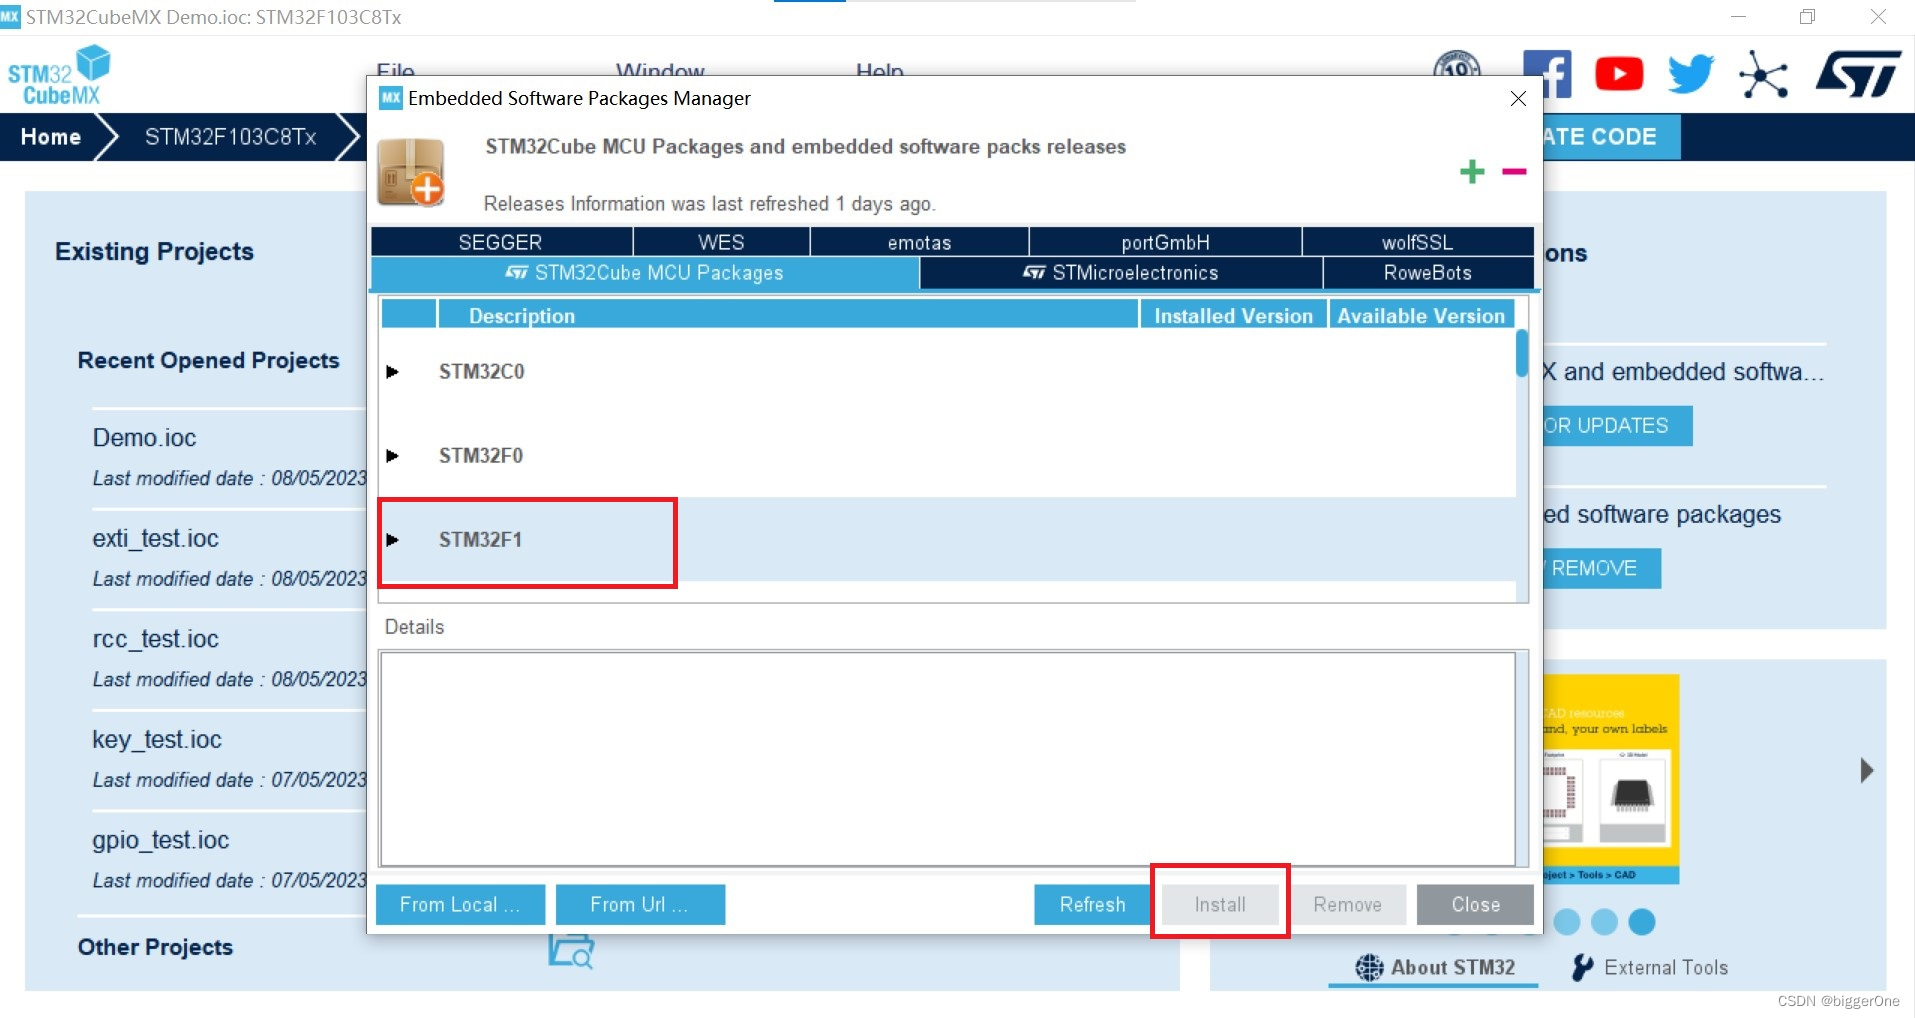The image size is (1915, 1018).
Task: Select the STM32Cube MCU Packages tab
Action: [645, 273]
